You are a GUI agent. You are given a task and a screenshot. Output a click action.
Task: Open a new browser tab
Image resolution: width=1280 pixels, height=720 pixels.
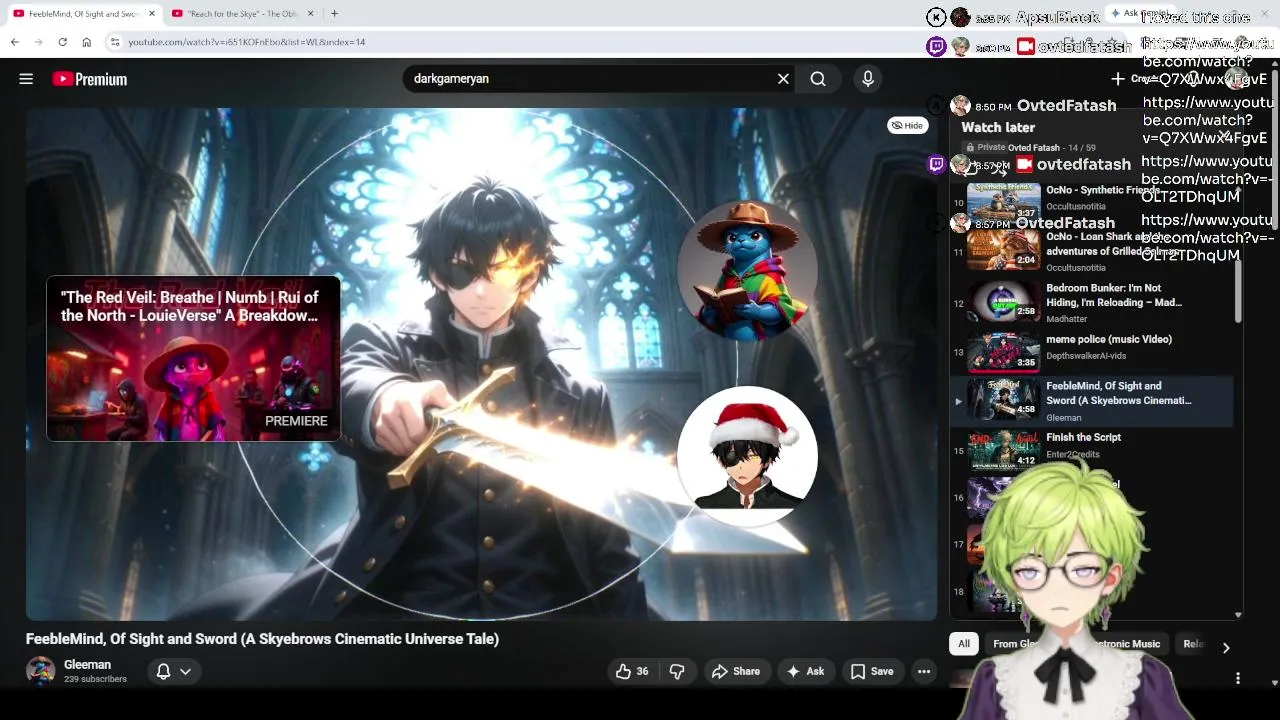pyautogui.click(x=334, y=14)
